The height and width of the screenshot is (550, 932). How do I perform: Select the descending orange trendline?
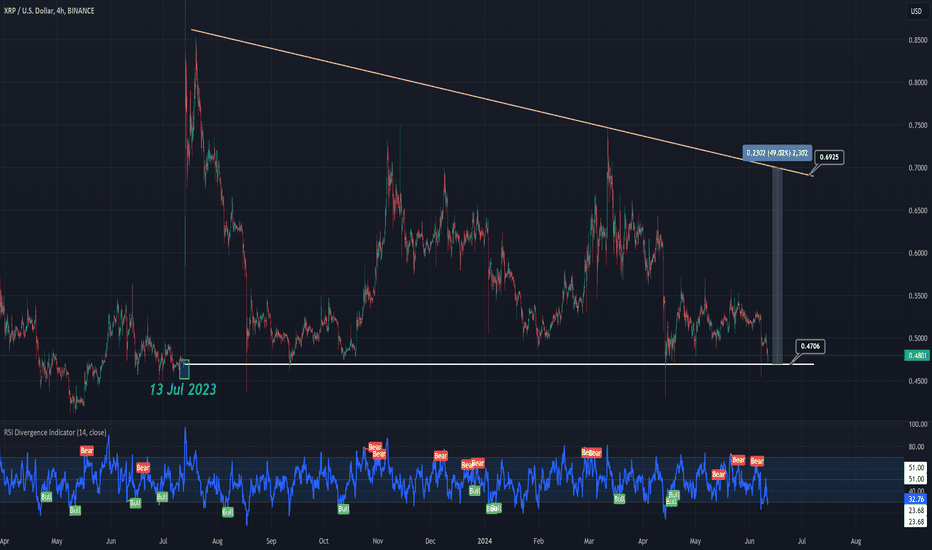pos(501,102)
